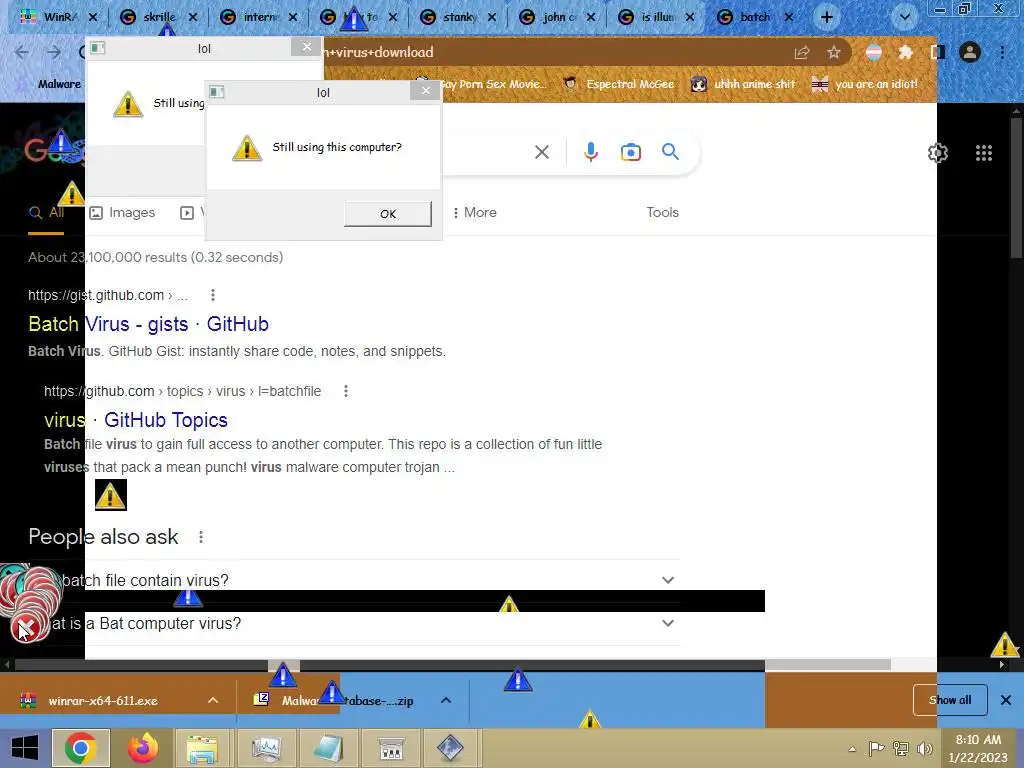Open Action Center flag tray icon
This screenshot has width=1024, height=768.
point(876,748)
